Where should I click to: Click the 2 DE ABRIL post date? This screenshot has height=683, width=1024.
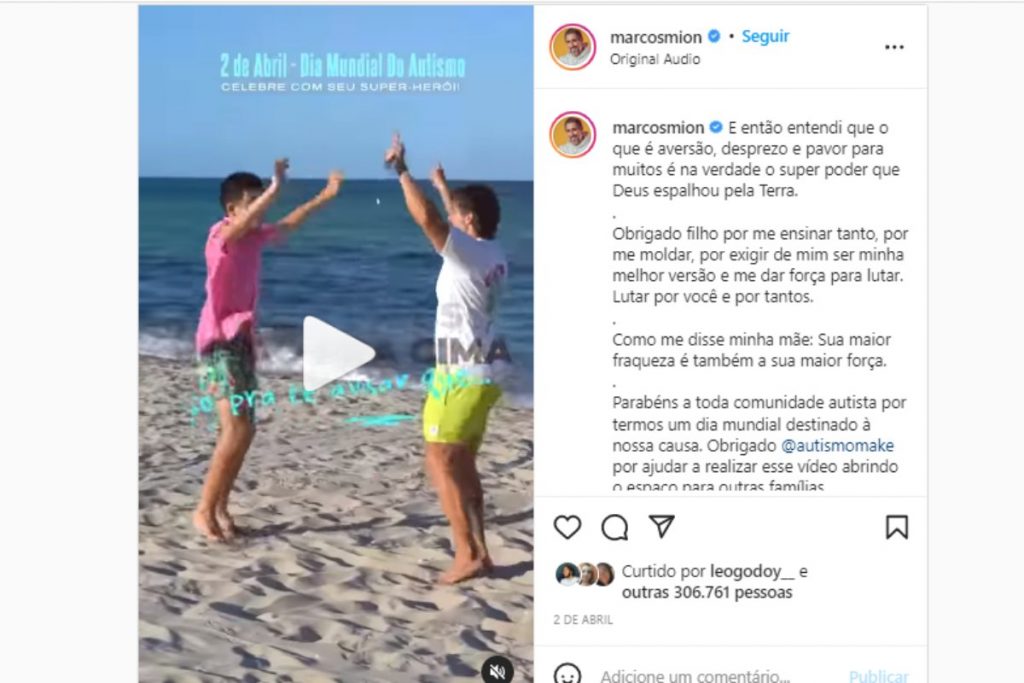[583, 620]
